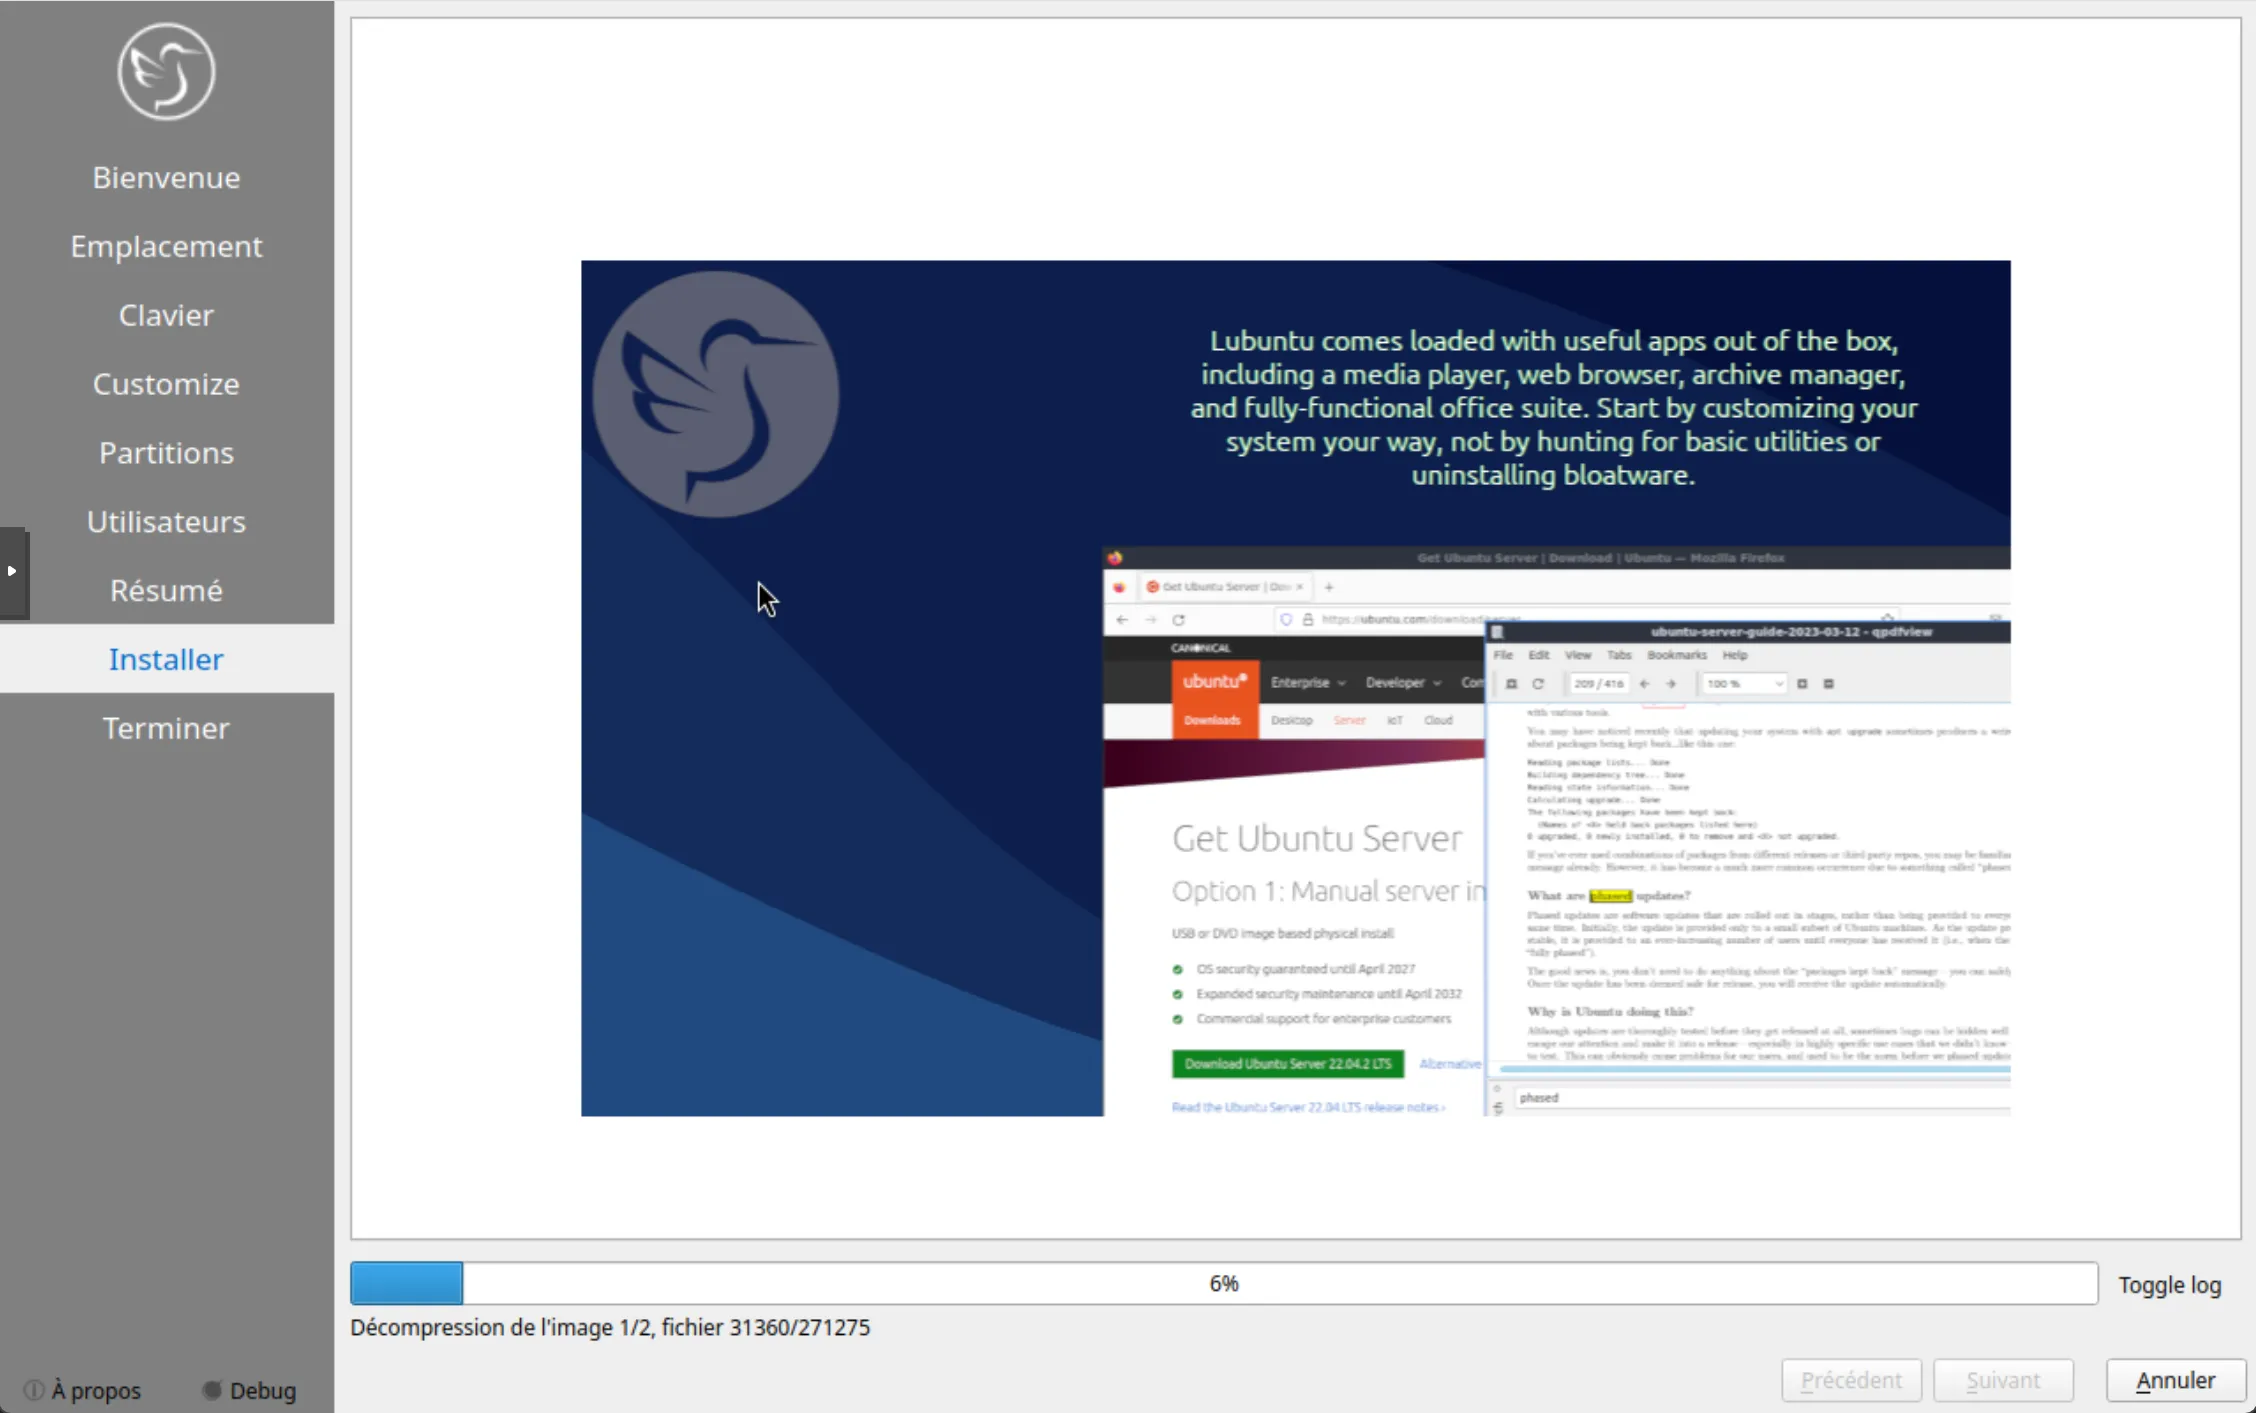Go to the Terminer step
The width and height of the screenshot is (2256, 1413).
click(x=166, y=728)
